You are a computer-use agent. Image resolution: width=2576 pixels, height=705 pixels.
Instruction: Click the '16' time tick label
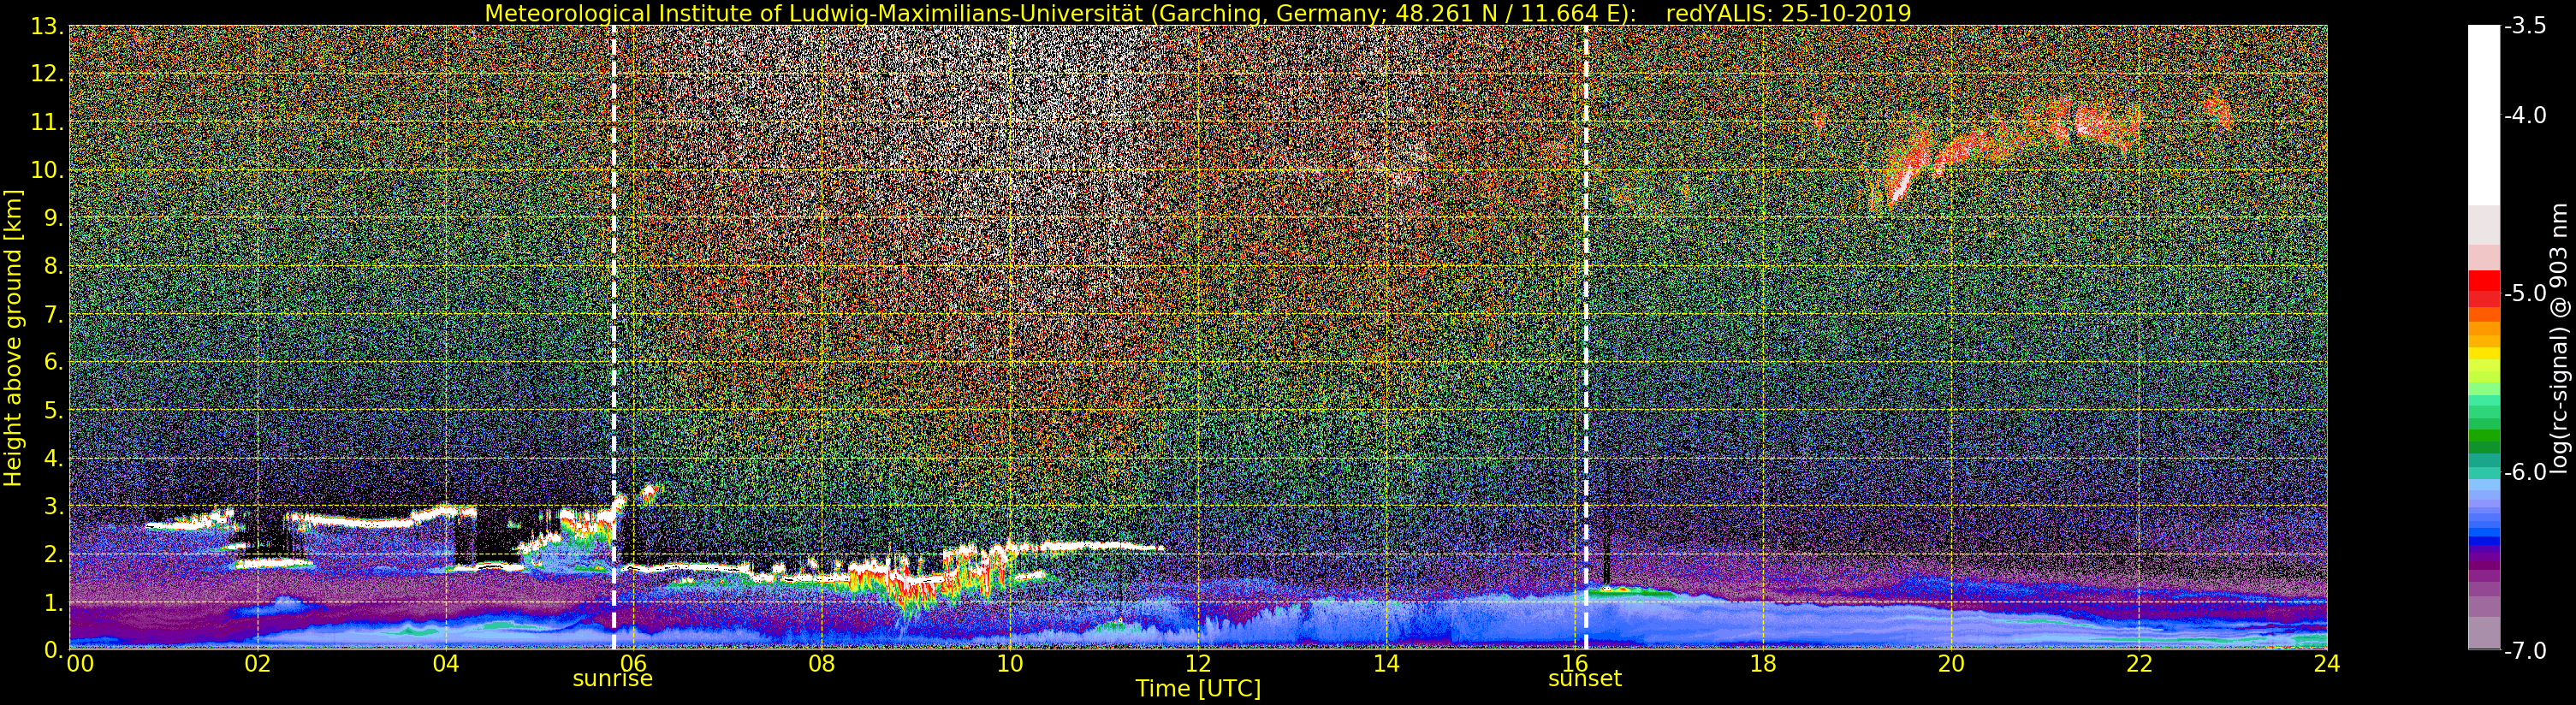1574,663
